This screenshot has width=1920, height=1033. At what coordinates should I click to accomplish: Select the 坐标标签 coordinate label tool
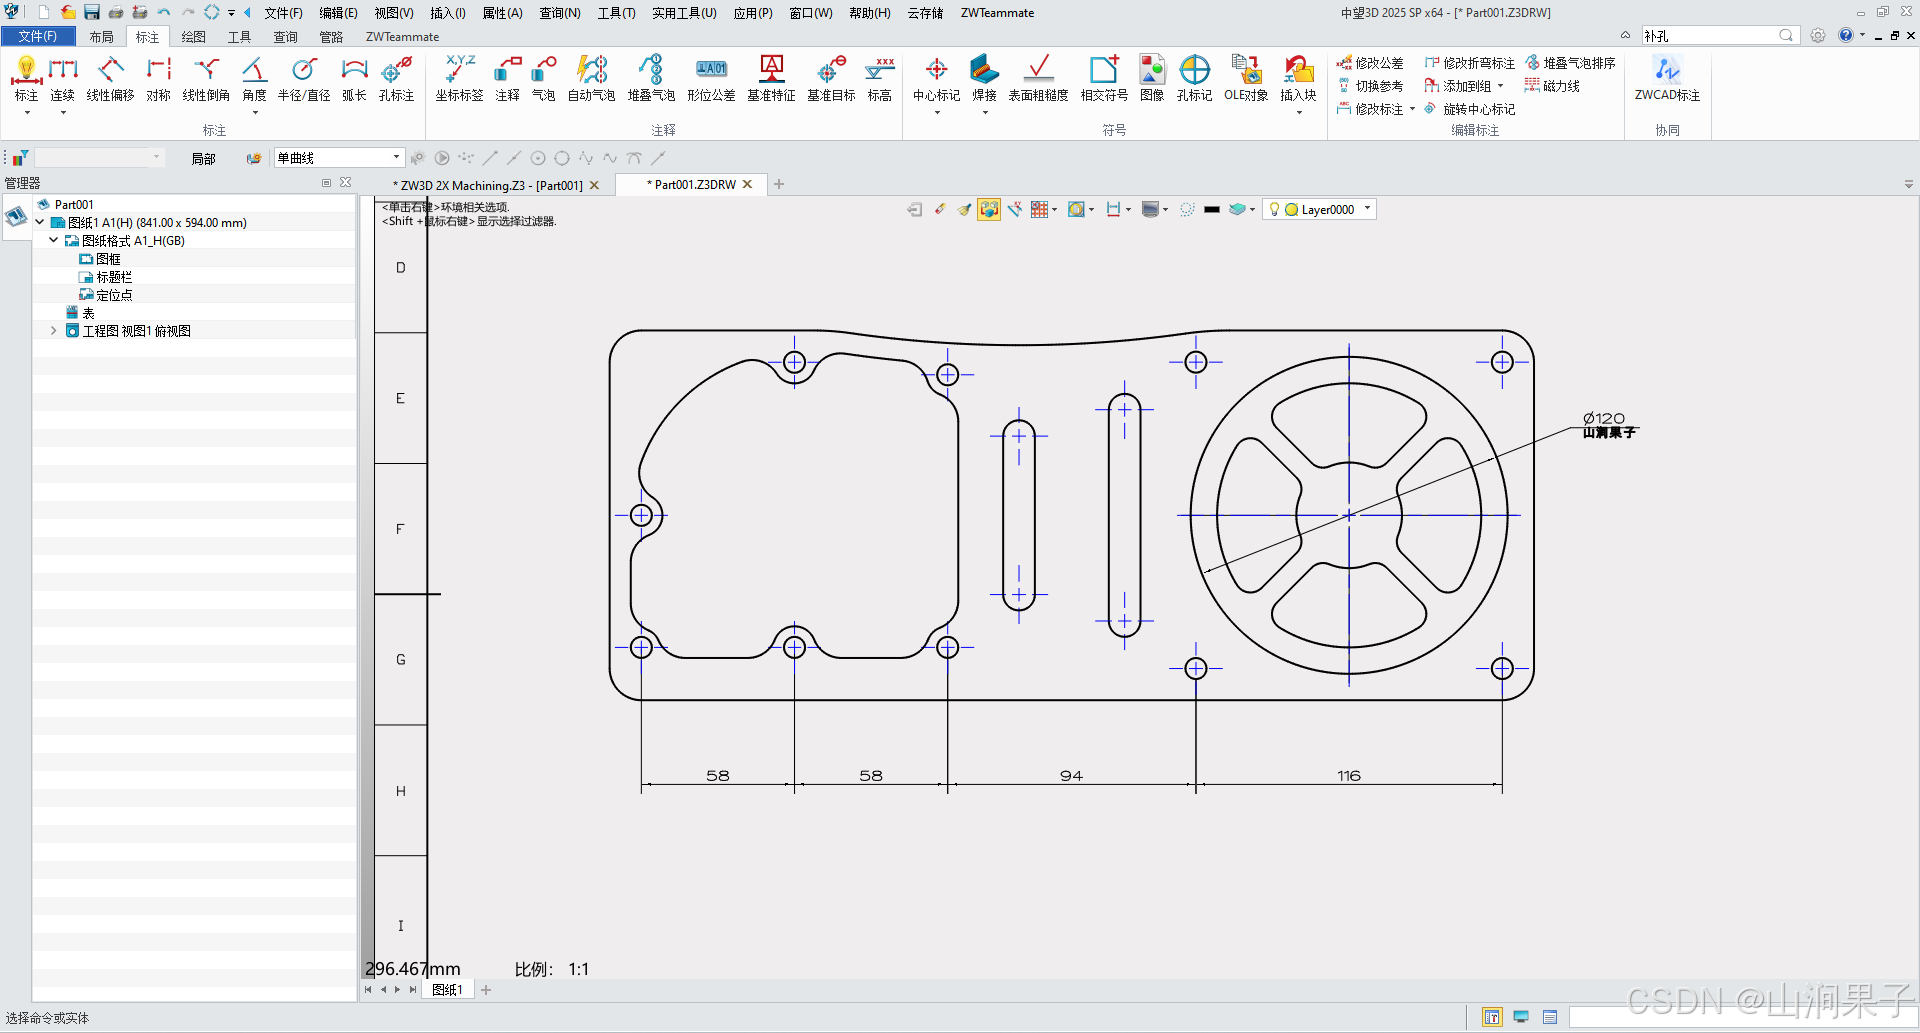(x=459, y=79)
